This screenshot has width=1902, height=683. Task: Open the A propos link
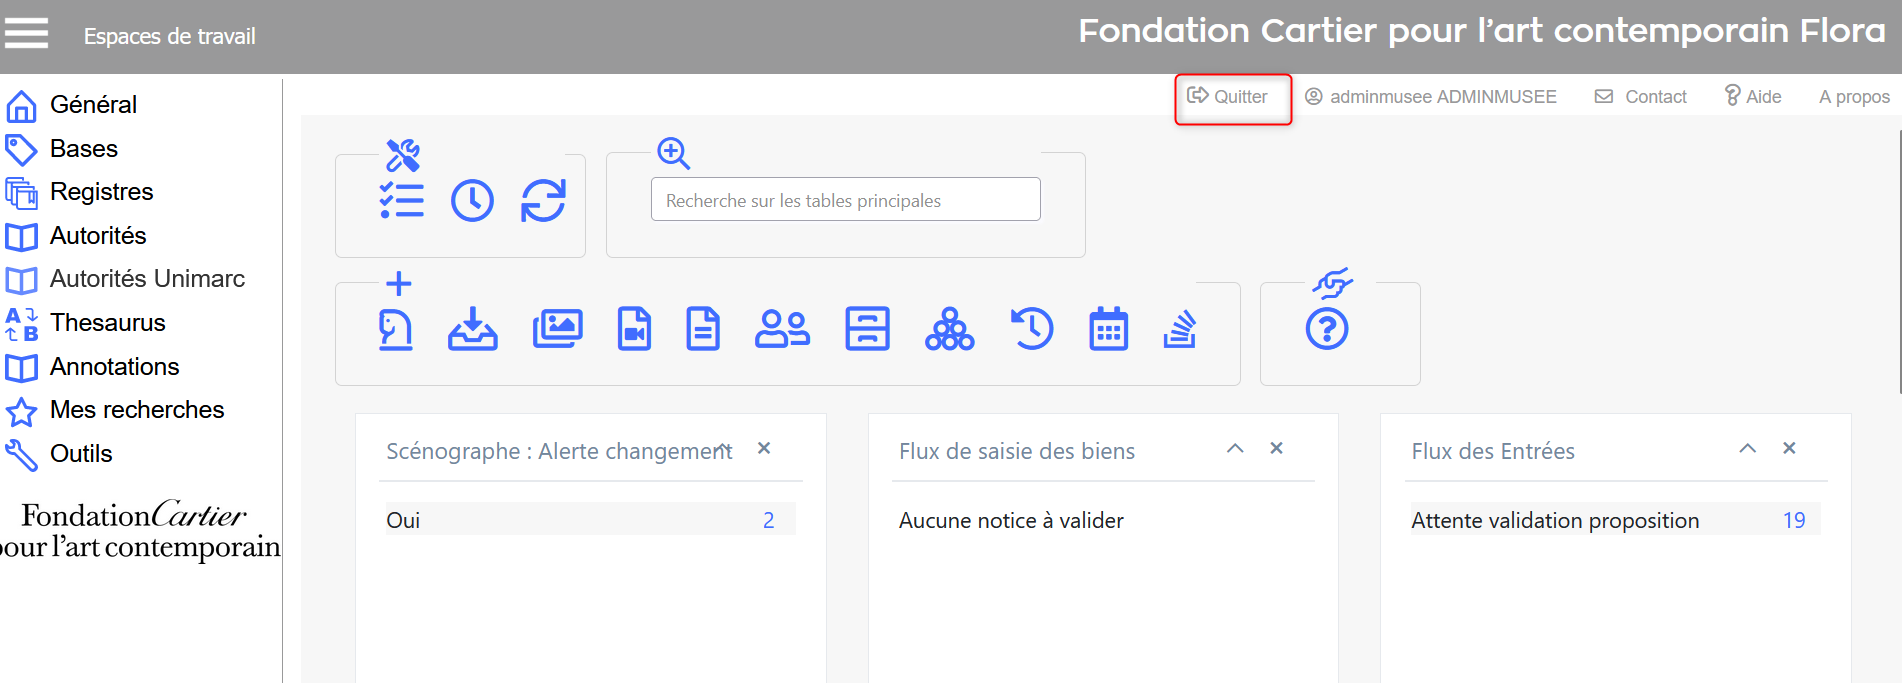coord(1854,97)
